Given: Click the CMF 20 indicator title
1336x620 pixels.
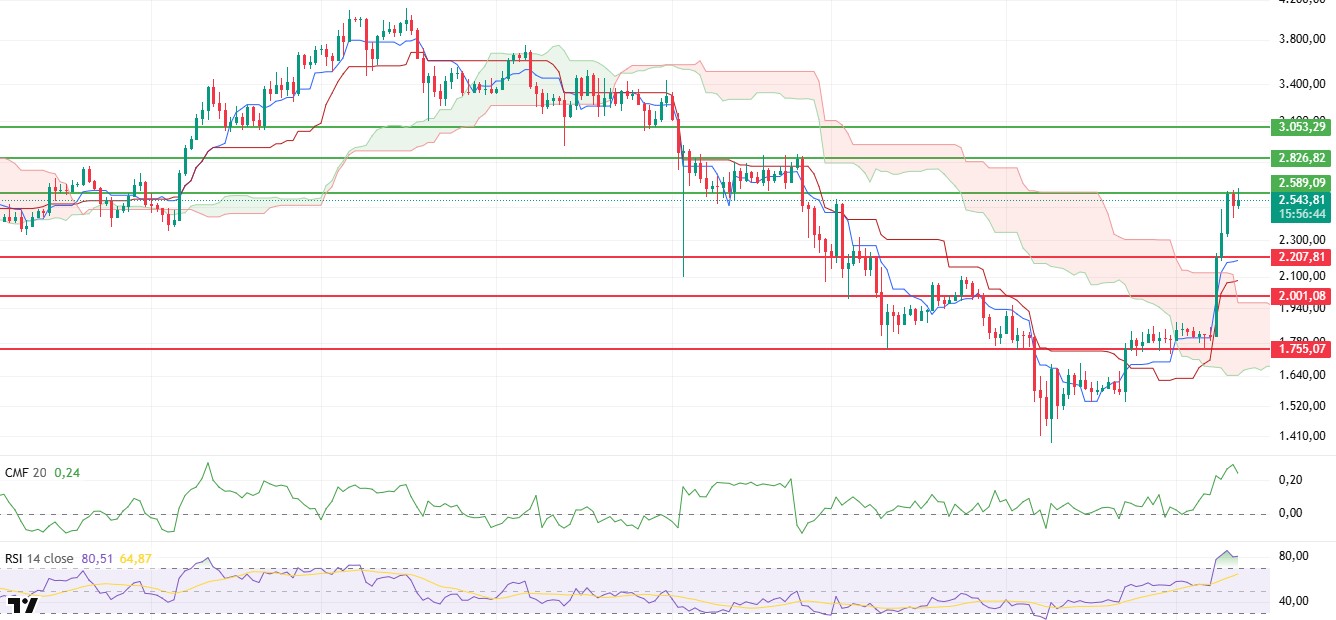Looking at the screenshot, I should [26, 473].
